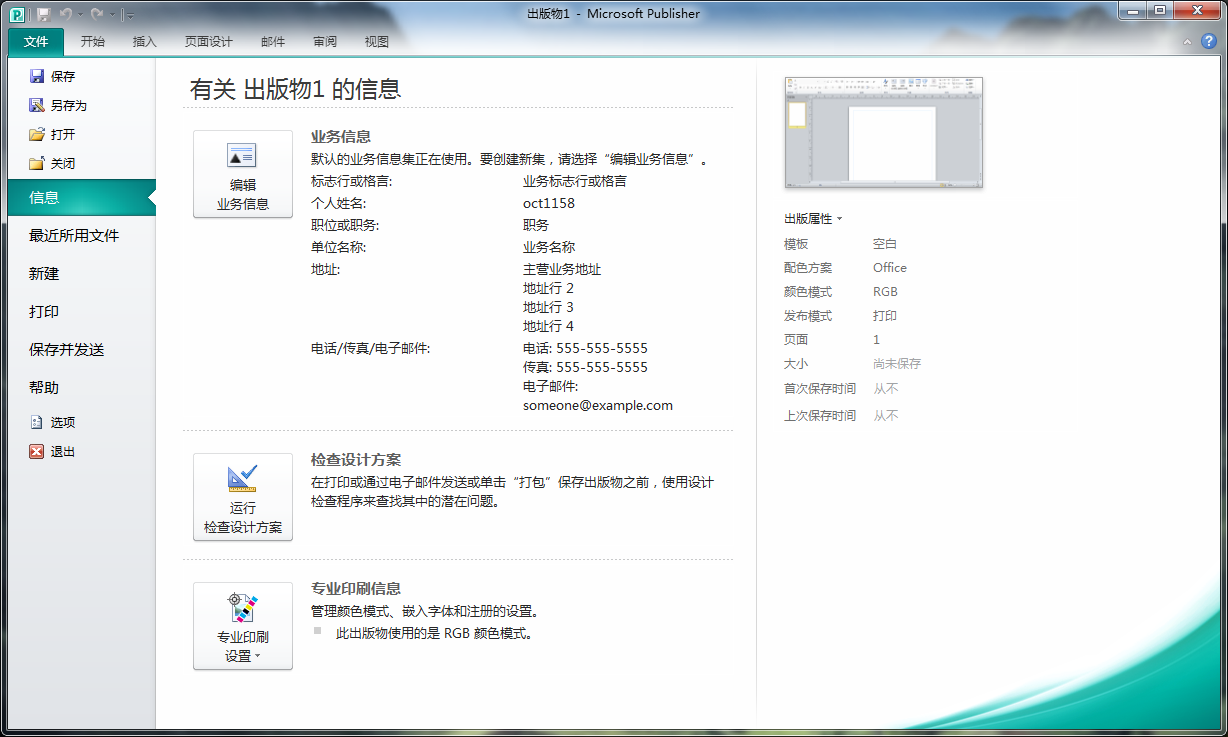Screen dimensions: 1228x737
Task: Collapse the ribbon with the caret arrow
Action: click(1187, 42)
